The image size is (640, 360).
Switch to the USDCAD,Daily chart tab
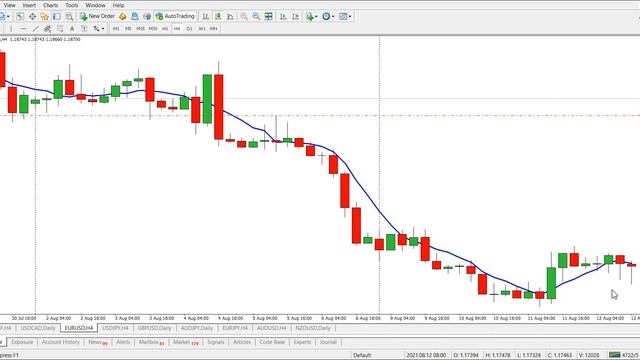(x=38, y=328)
